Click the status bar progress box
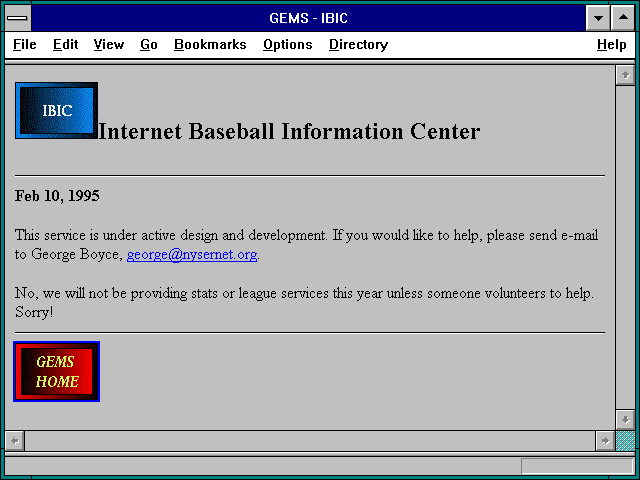 click(577, 466)
